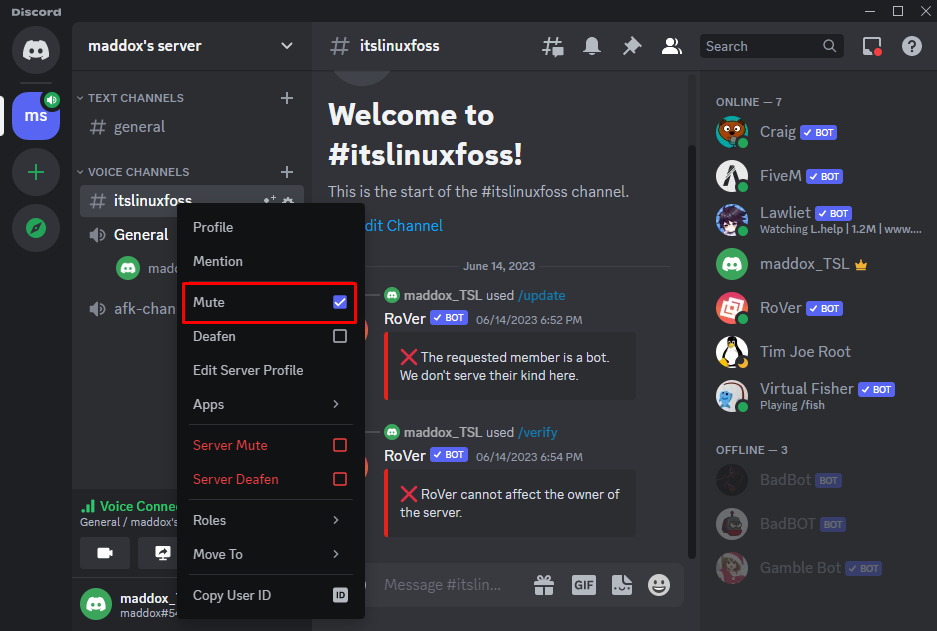Check the Deafen checkbox
Screen dimensions: 937x631
point(340,336)
